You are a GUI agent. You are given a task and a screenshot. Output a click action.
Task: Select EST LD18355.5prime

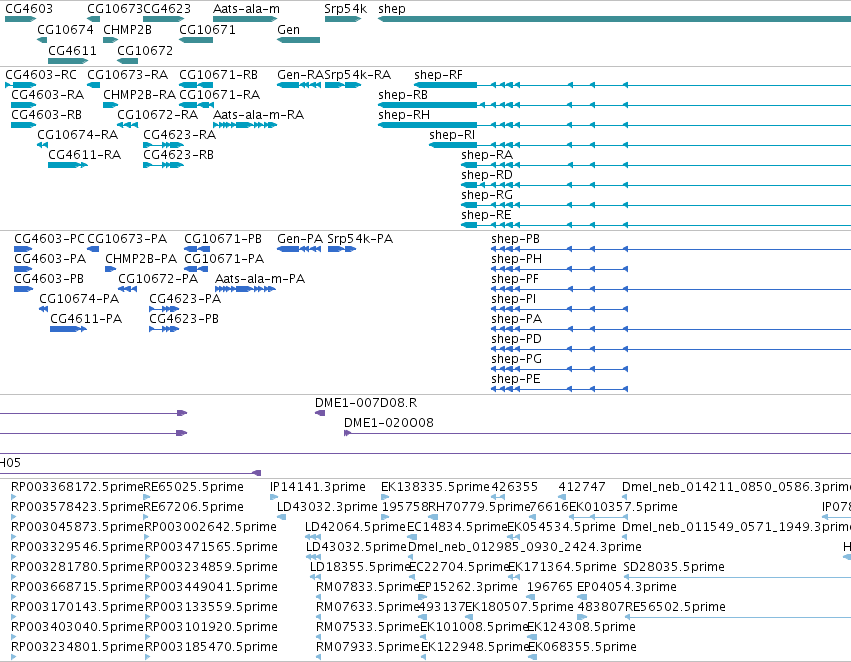point(360,568)
